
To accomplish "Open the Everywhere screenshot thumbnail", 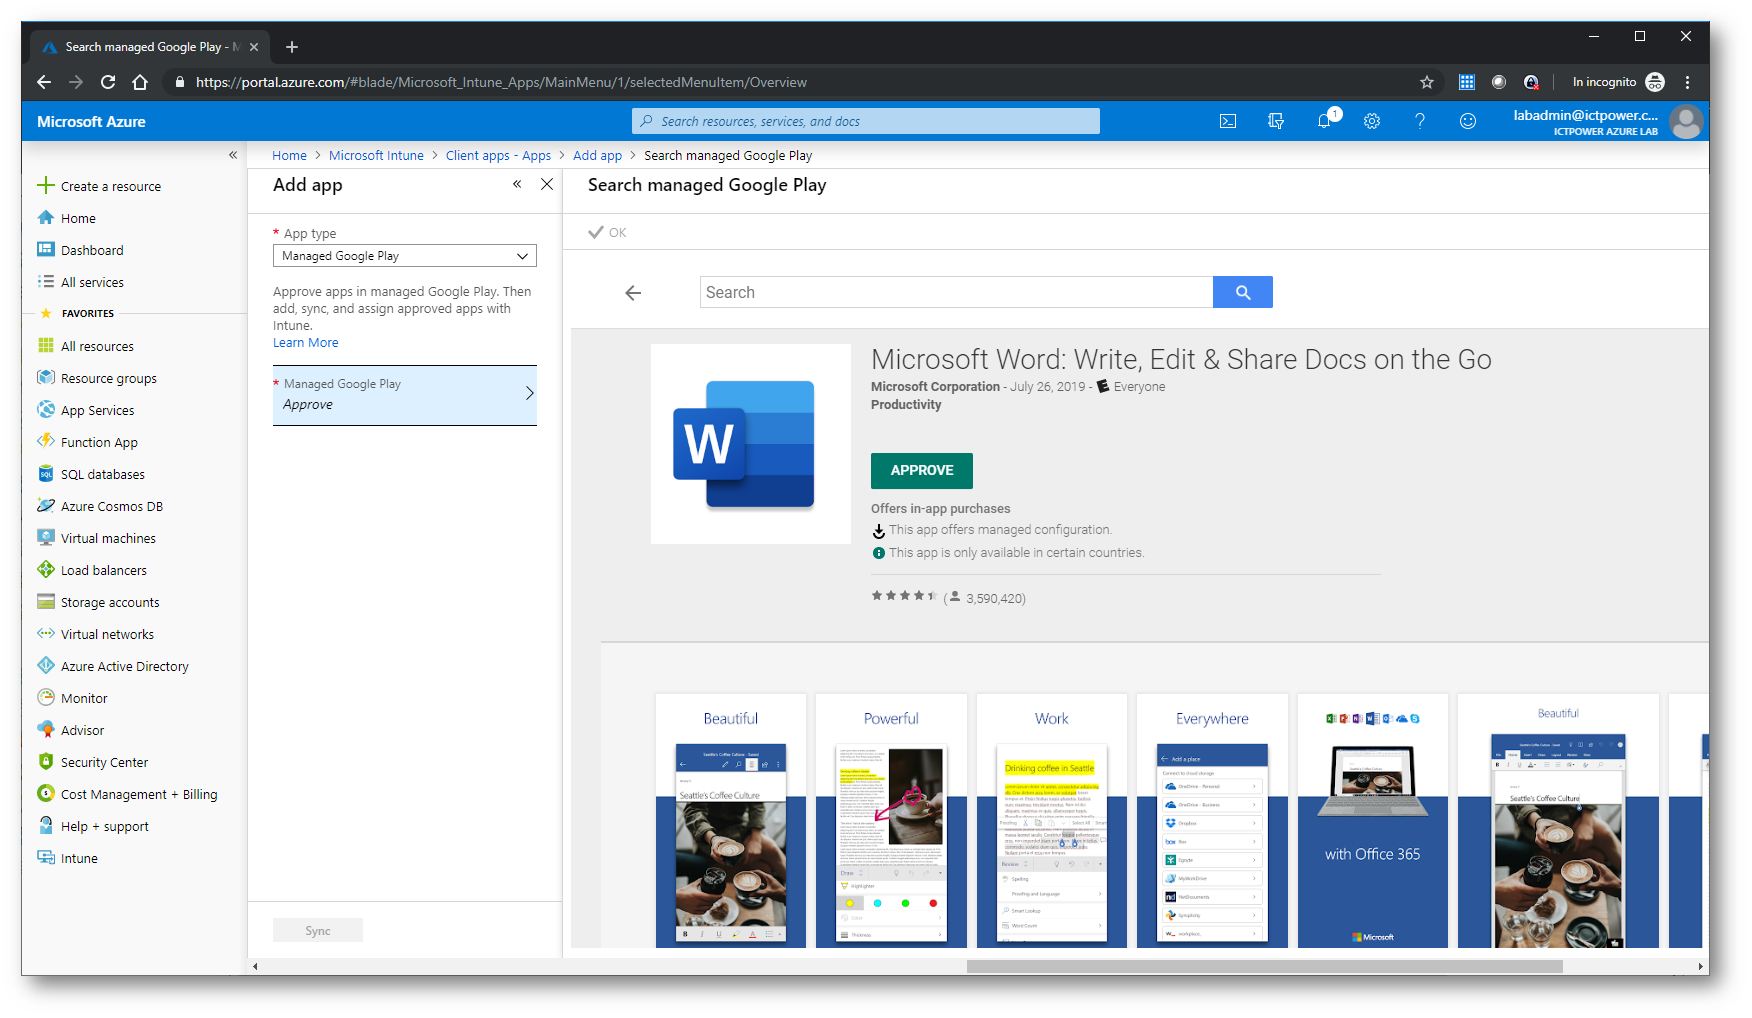I will (x=1212, y=820).
